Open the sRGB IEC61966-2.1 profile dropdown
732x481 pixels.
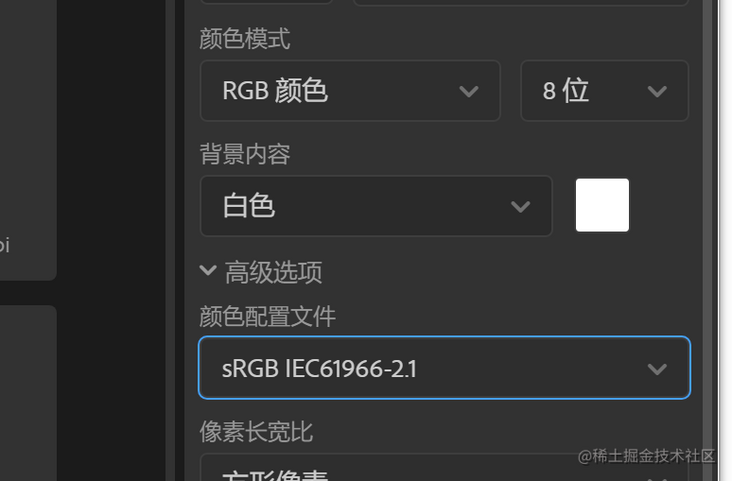coord(444,368)
